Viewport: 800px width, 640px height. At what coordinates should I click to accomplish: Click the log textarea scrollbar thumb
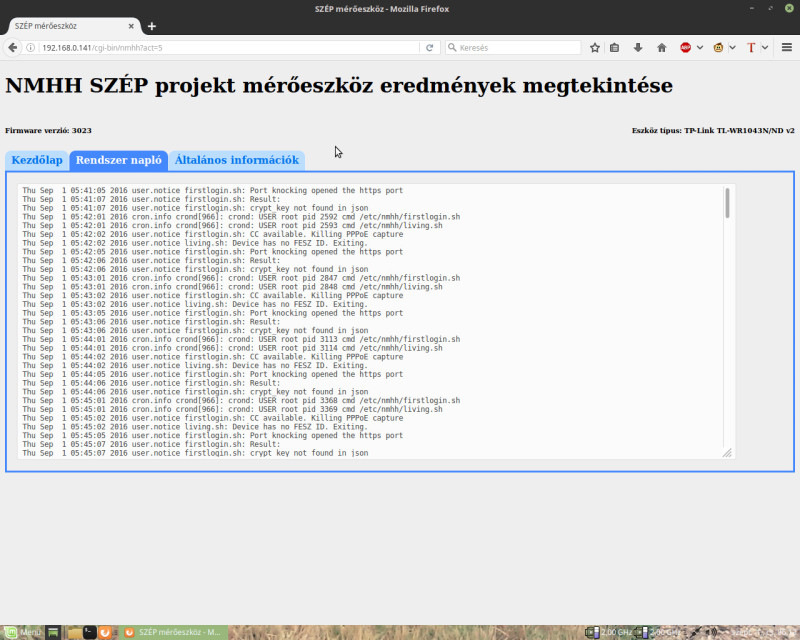point(727,203)
